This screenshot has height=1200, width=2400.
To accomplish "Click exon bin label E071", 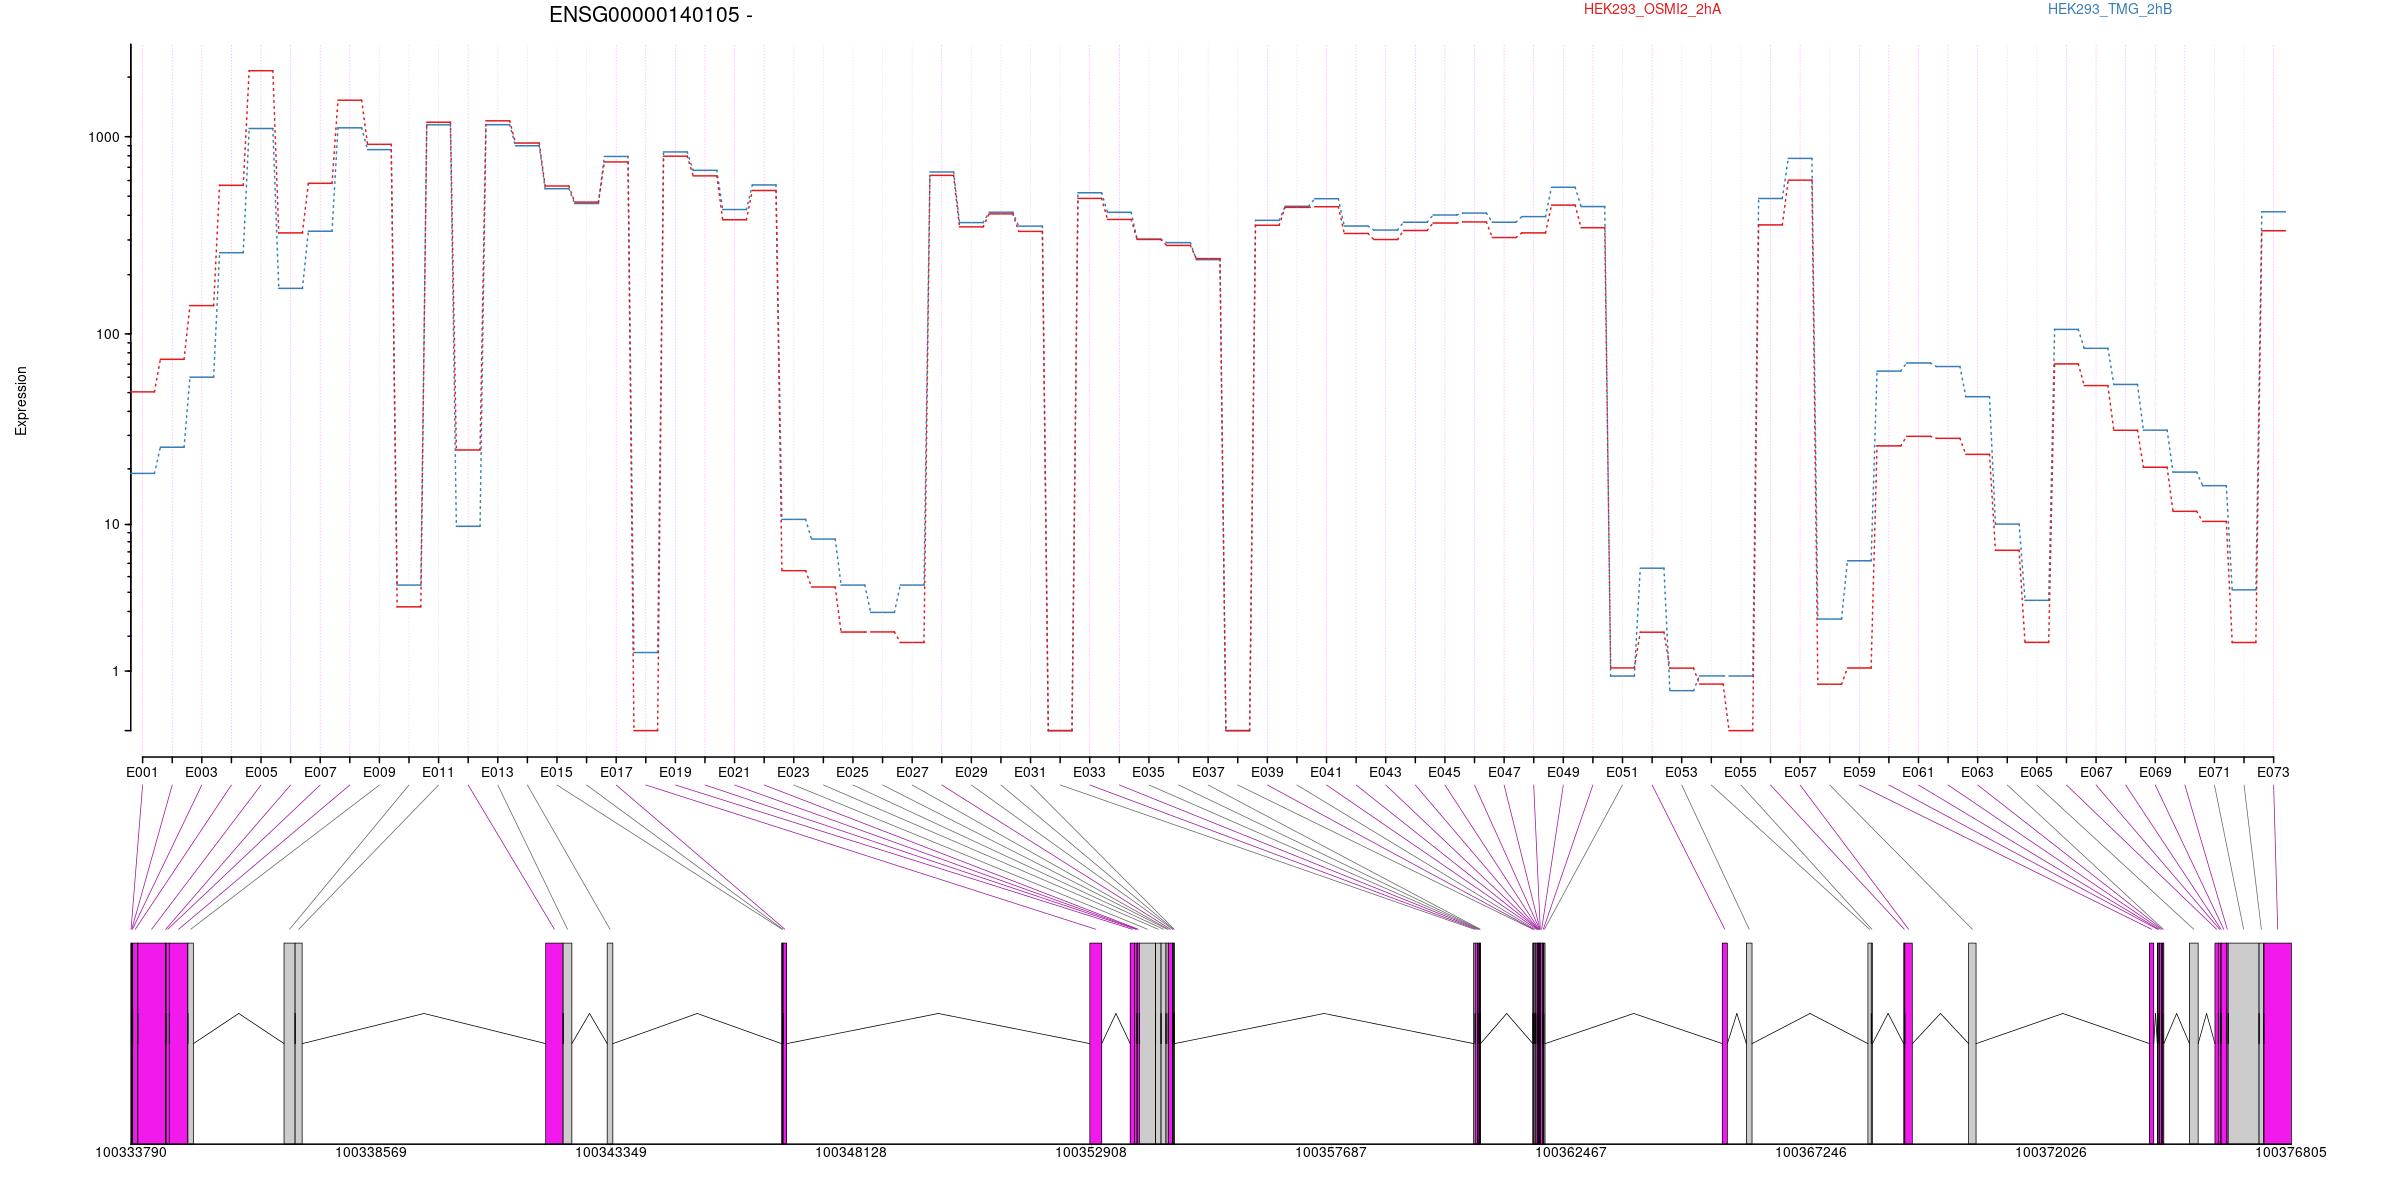I will (x=2214, y=772).
